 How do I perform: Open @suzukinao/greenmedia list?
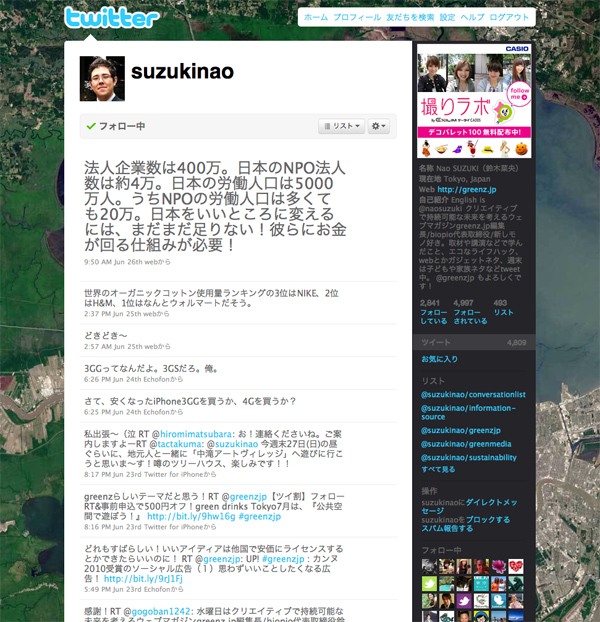coord(466,444)
